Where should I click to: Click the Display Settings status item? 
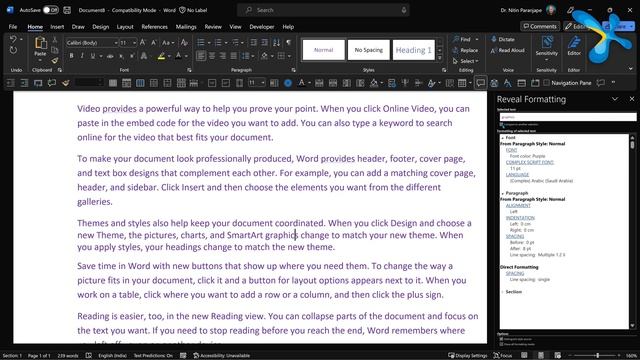467,356
